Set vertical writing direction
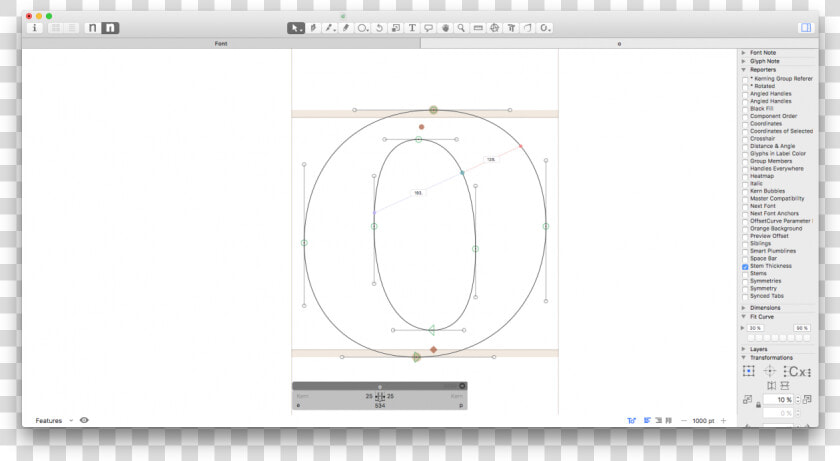 coord(669,420)
